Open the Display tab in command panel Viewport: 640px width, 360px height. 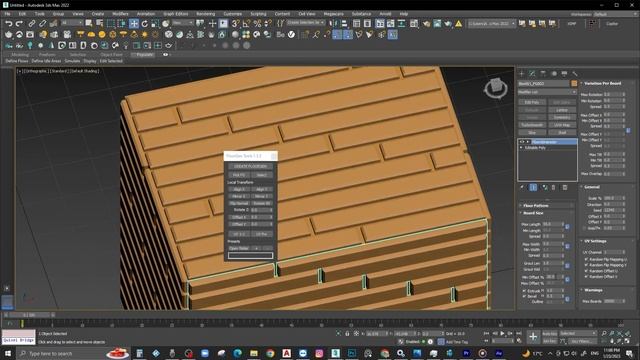tap(564, 73)
